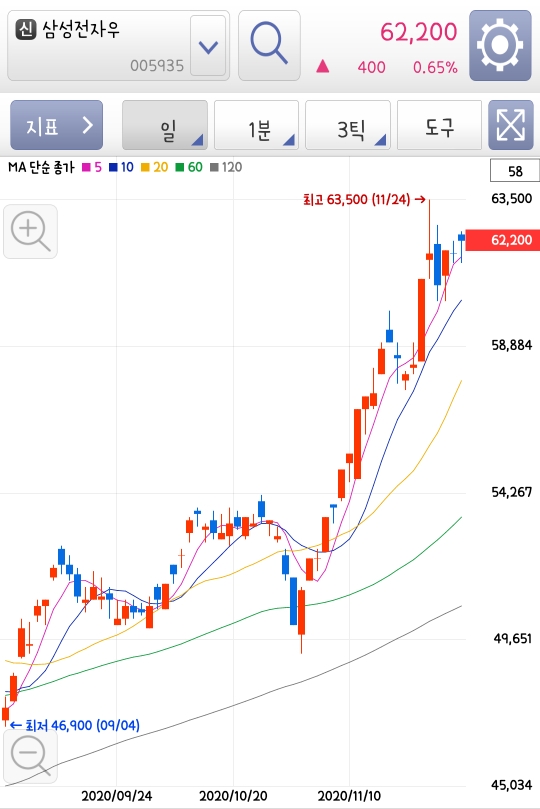Click the 58,884 price axis label
Screen dimensions: 540x809
tap(512, 345)
